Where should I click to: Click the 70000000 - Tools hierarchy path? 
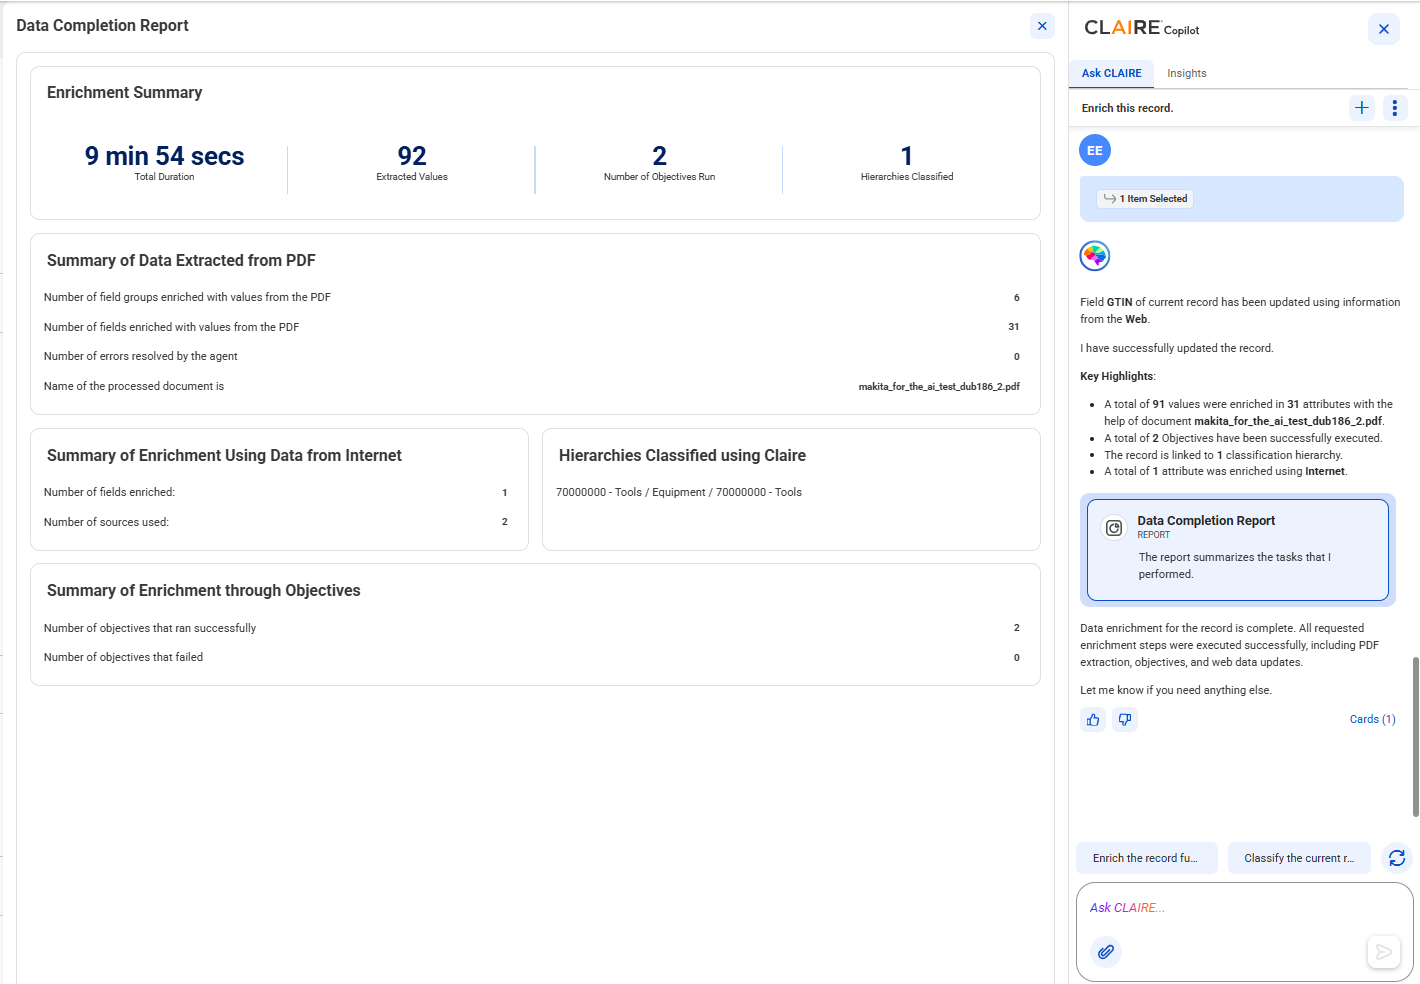tap(679, 492)
